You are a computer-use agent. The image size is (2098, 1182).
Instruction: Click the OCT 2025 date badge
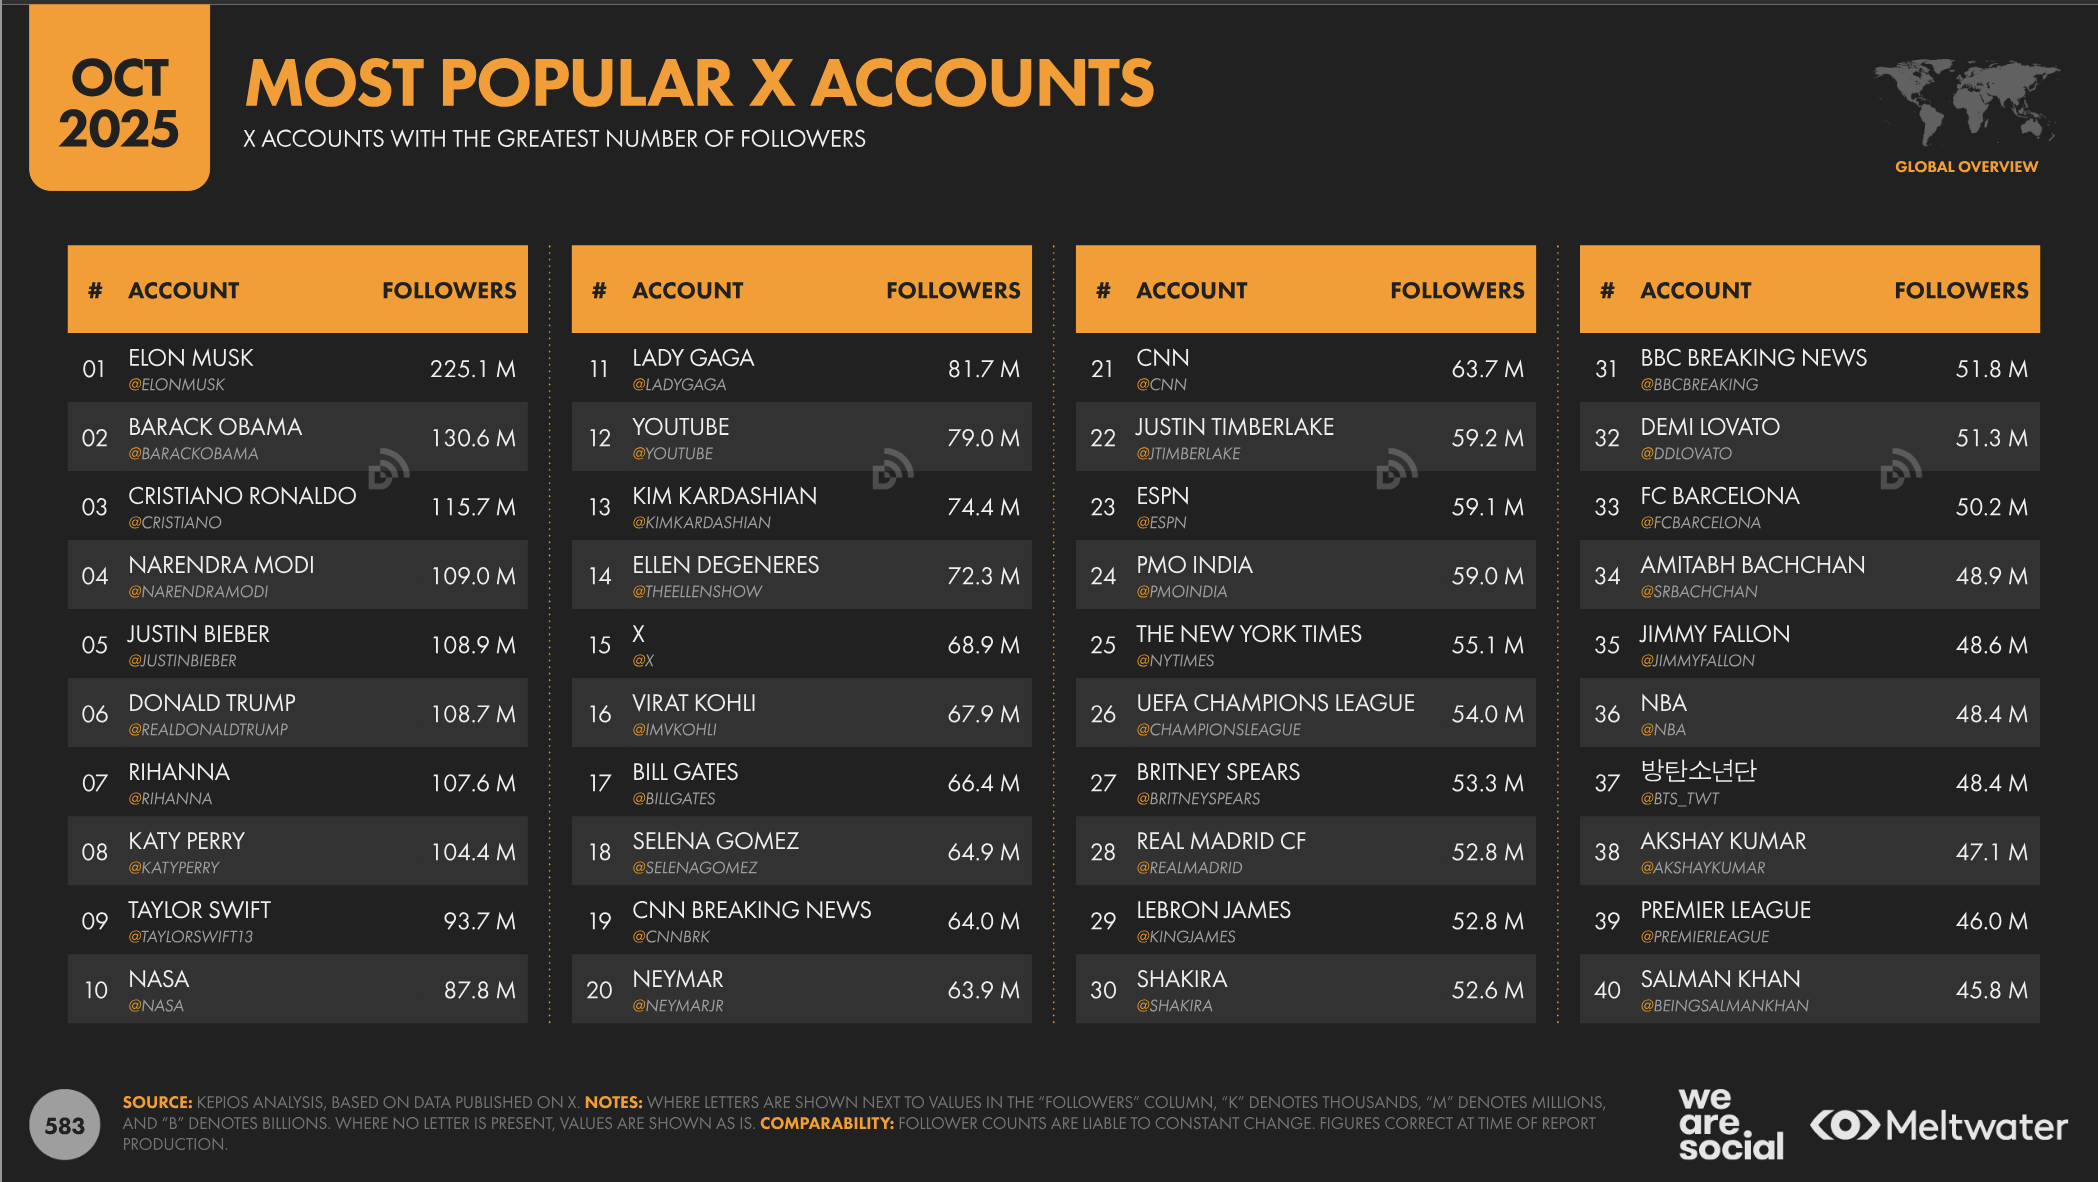point(119,102)
